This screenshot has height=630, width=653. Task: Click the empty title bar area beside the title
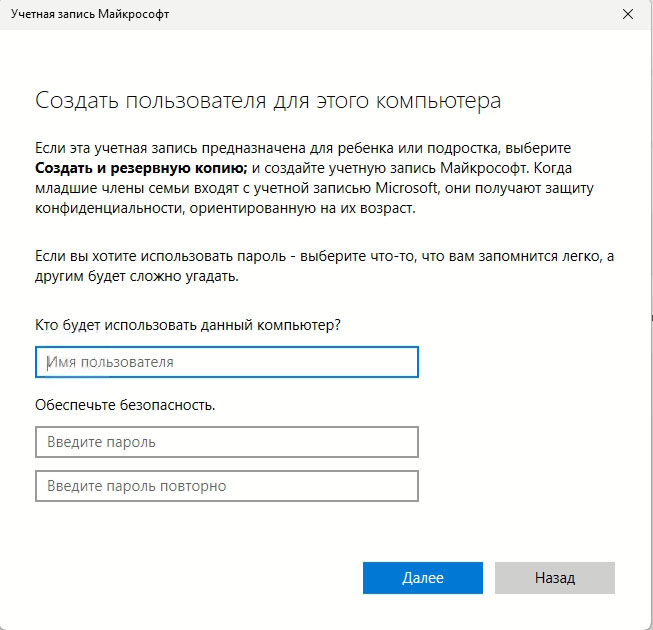click(x=391, y=14)
